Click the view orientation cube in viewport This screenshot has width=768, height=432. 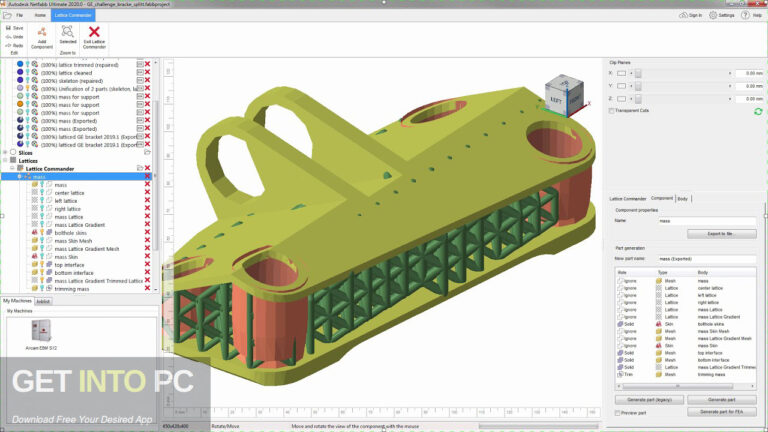point(564,96)
